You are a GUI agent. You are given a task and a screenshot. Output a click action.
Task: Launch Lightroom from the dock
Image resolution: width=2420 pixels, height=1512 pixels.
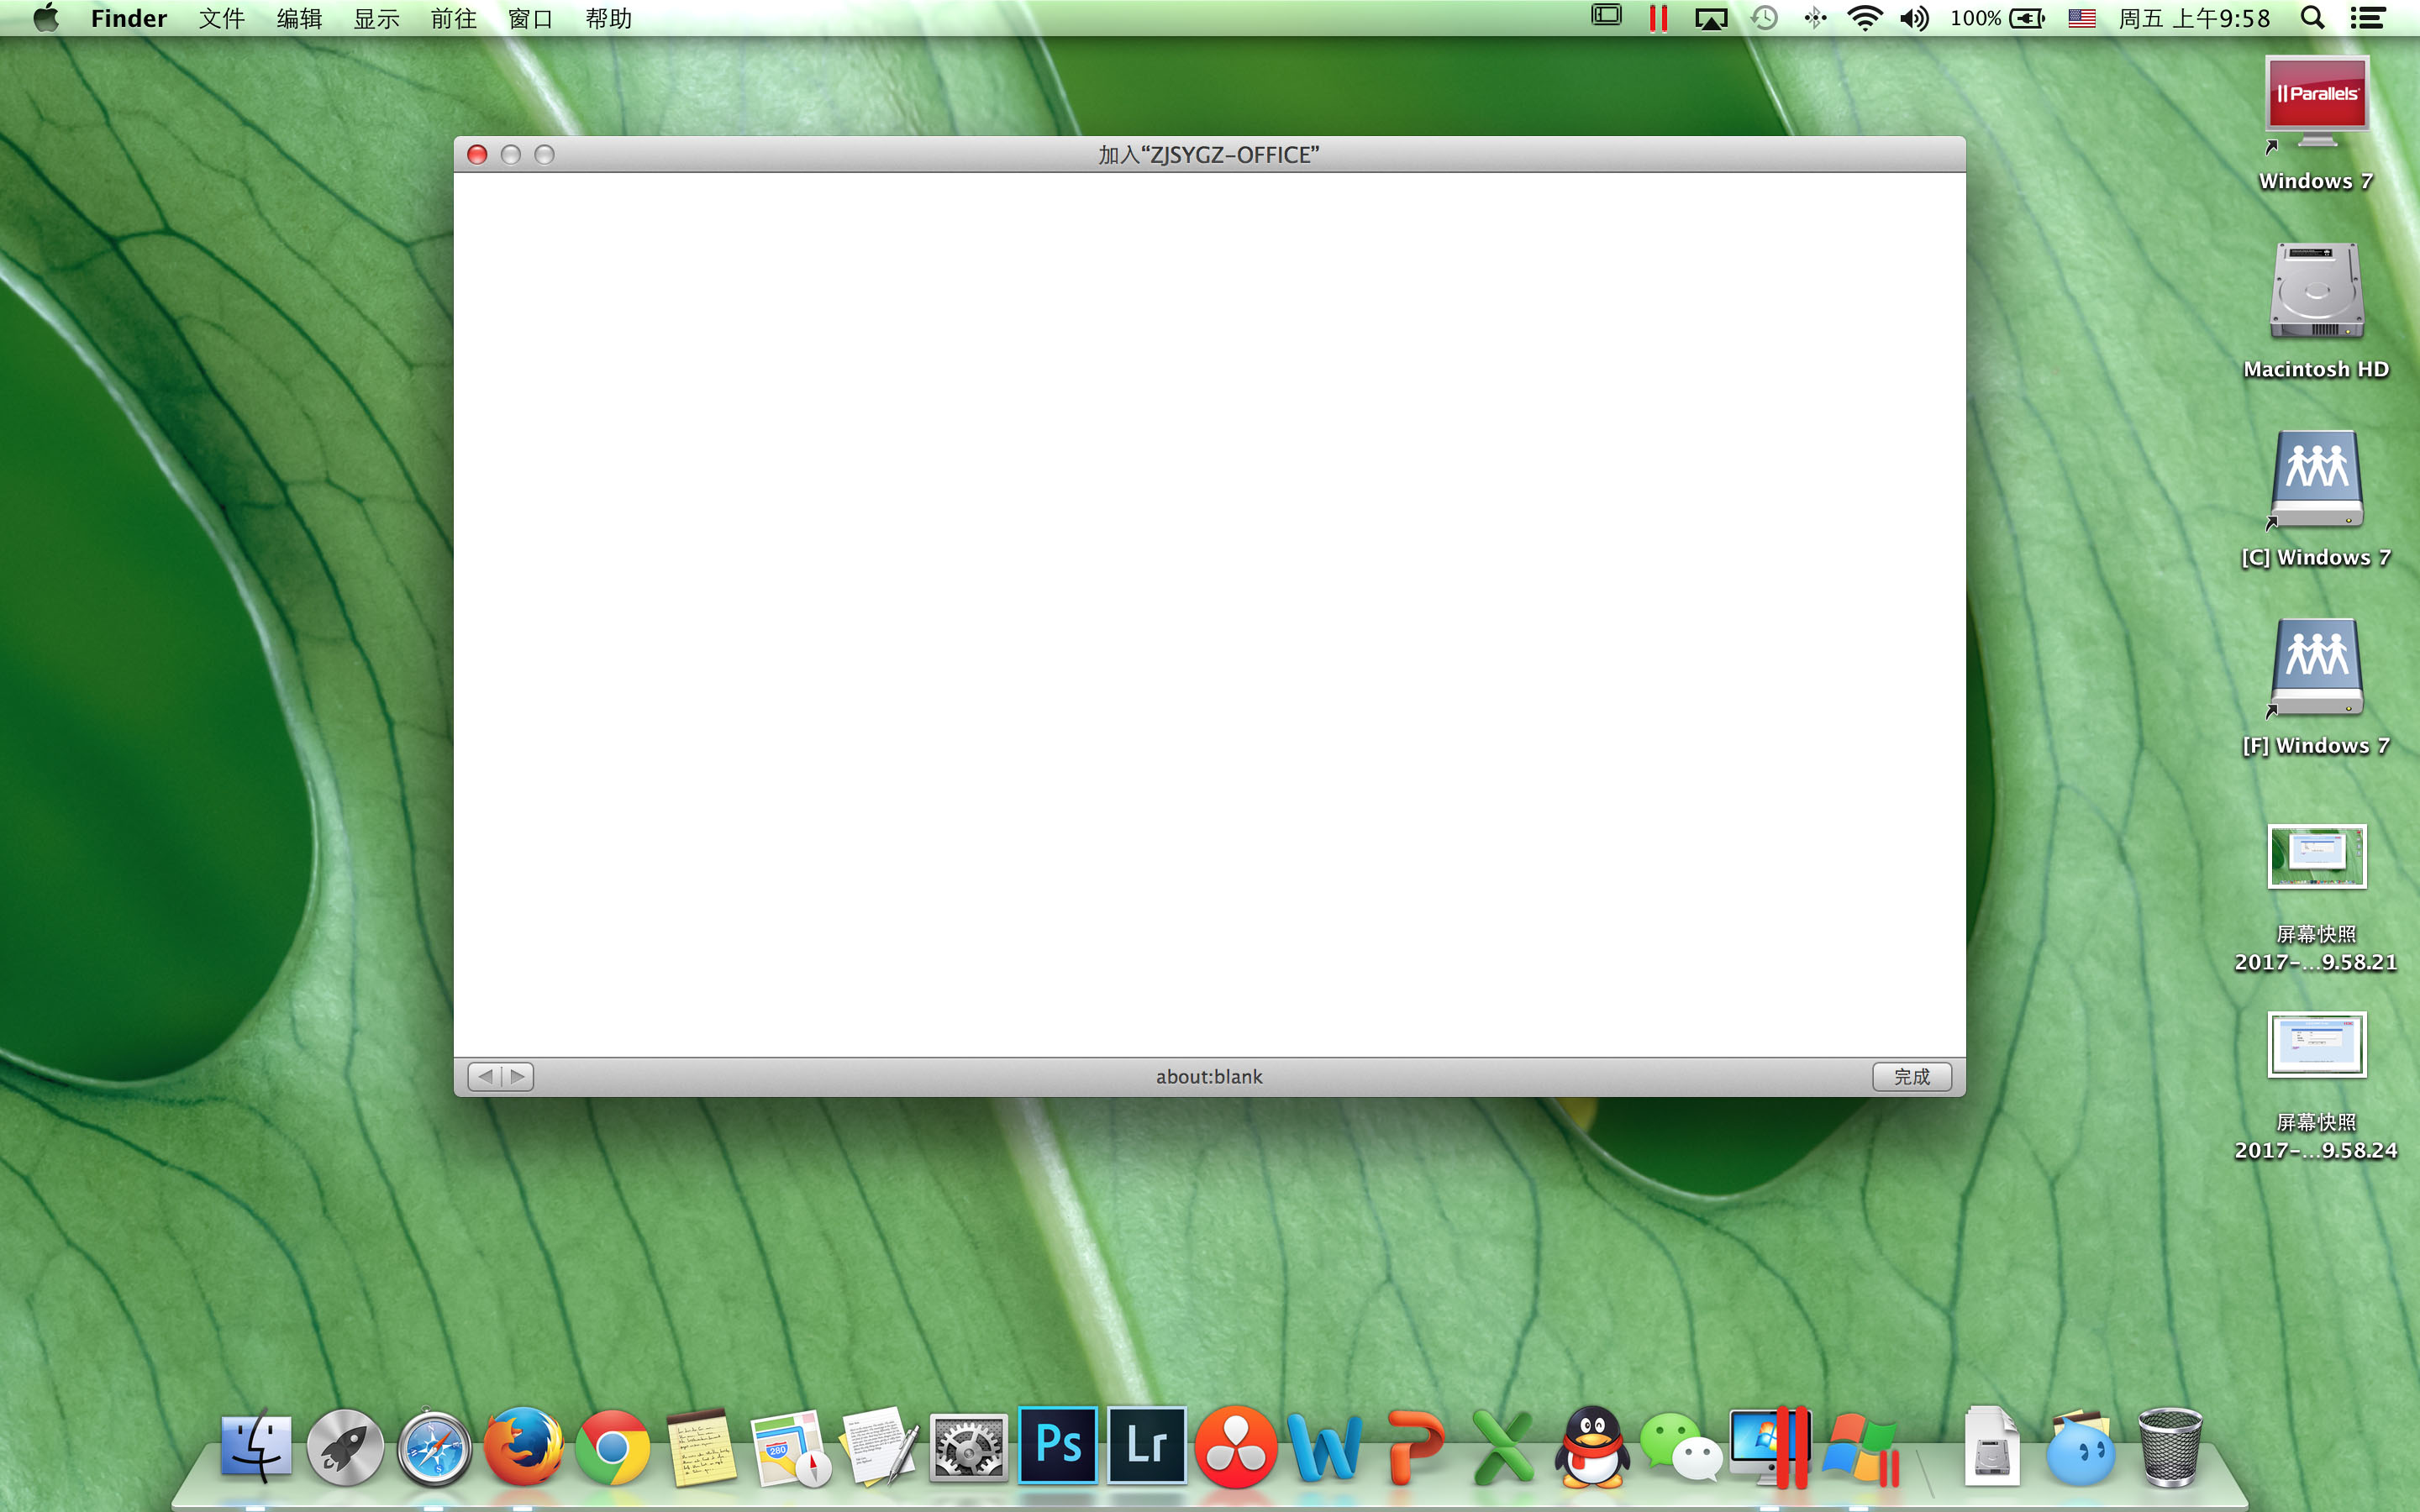click(1147, 1445)
